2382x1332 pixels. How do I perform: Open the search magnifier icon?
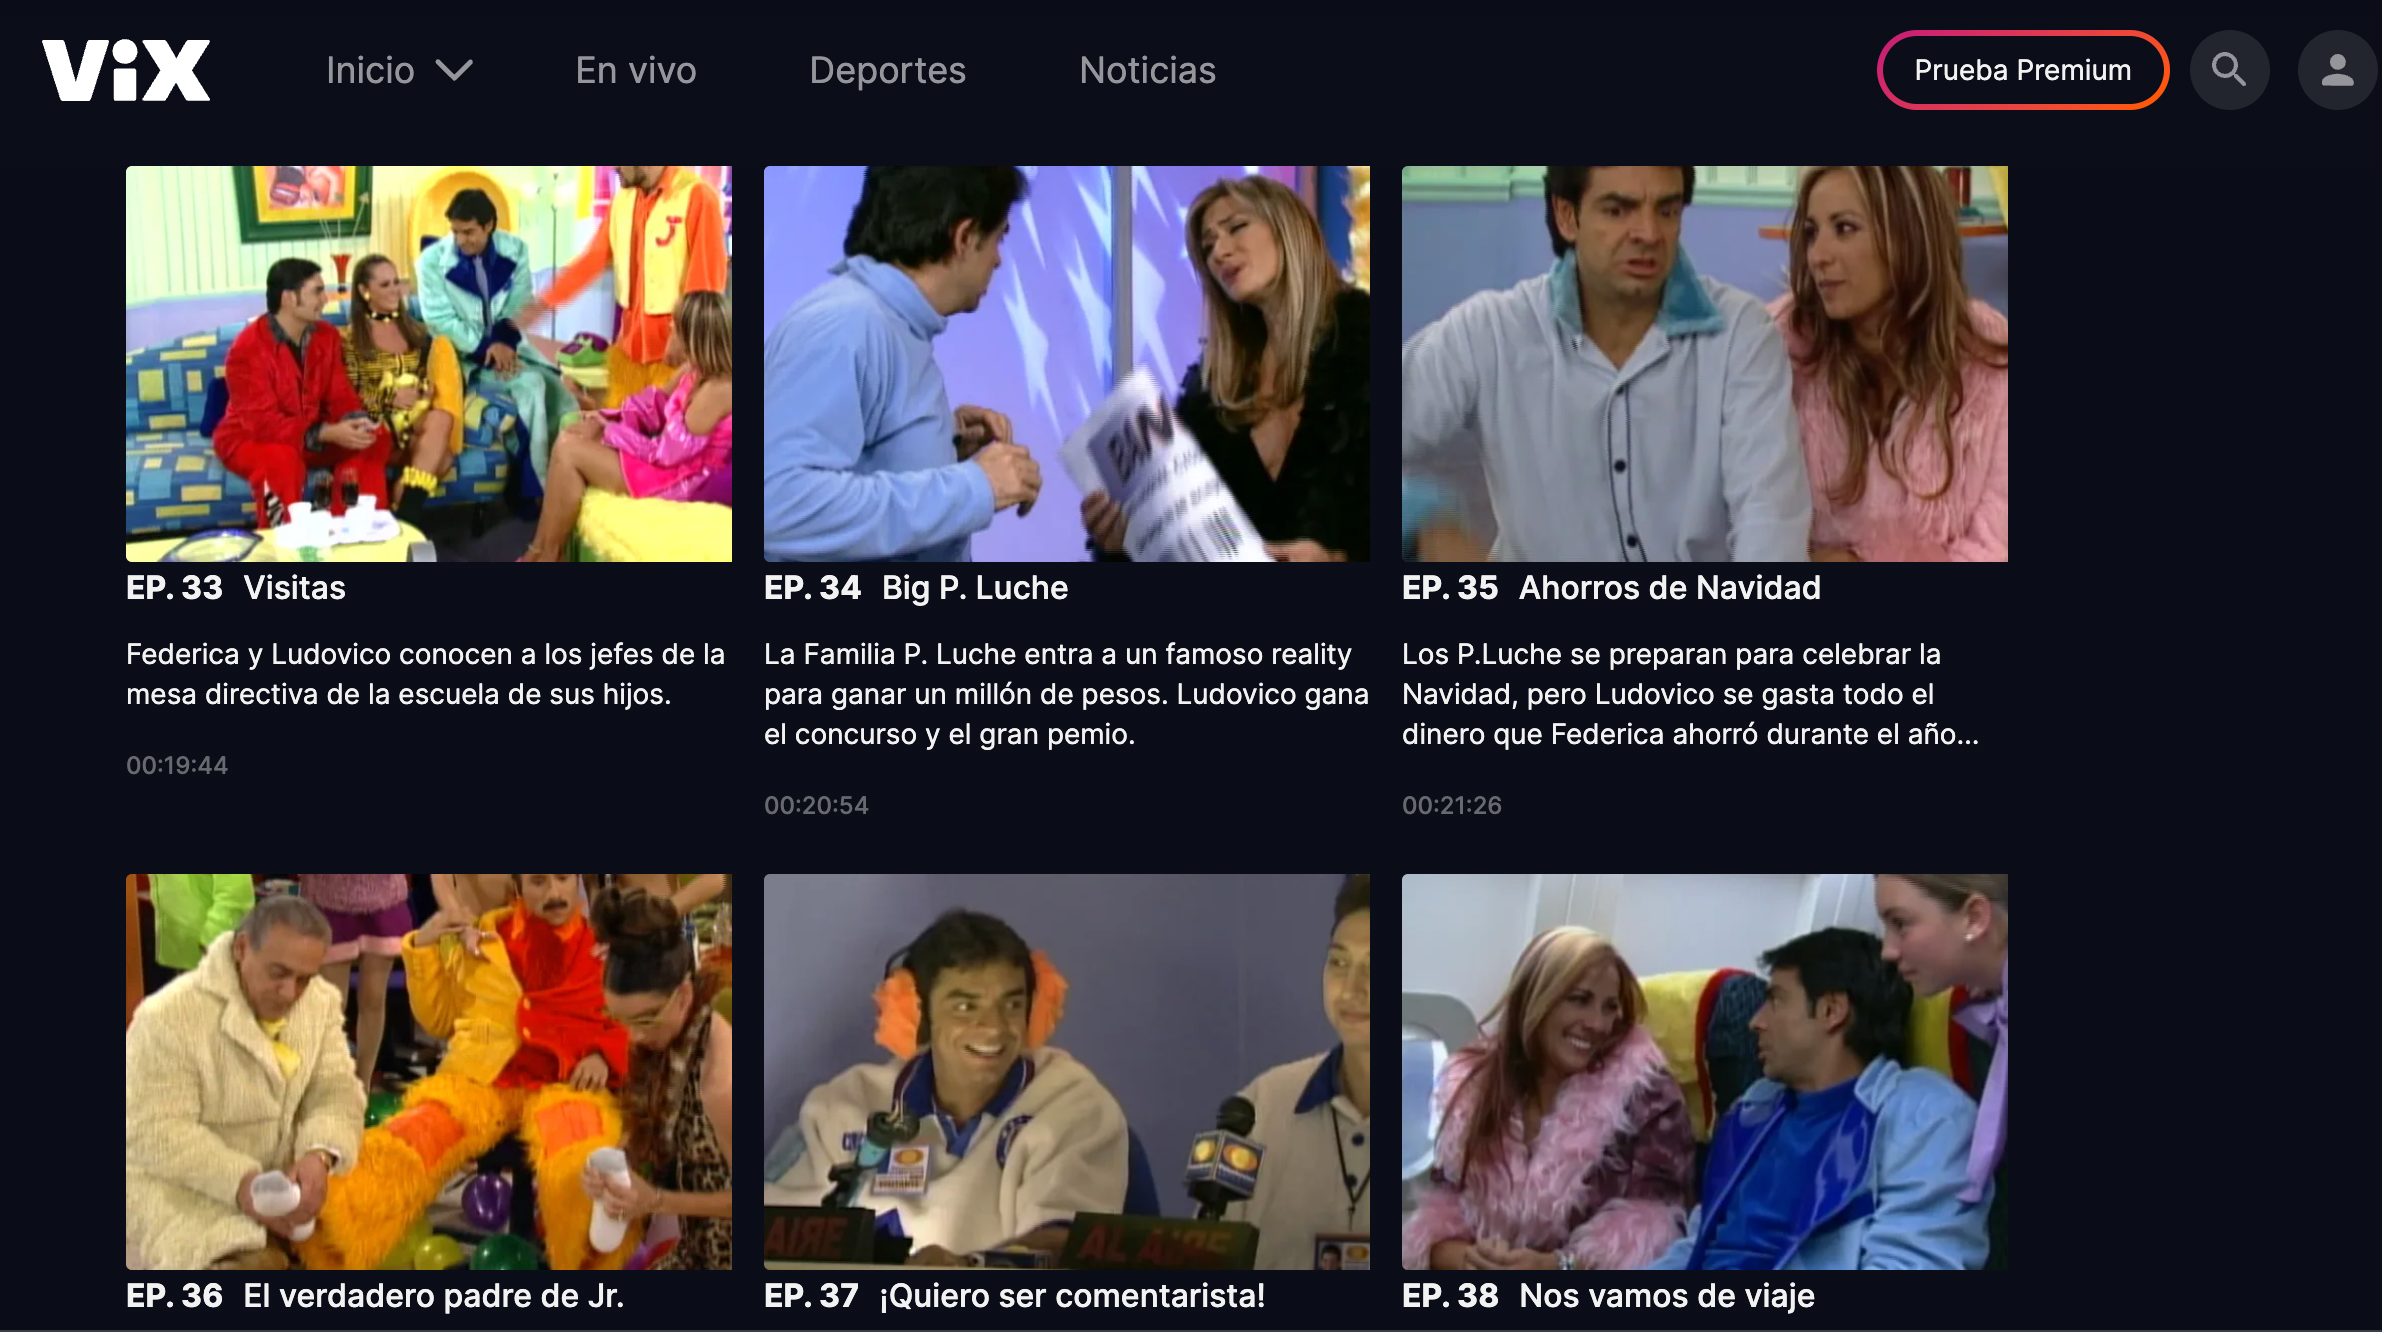click(x=2229, y=70)
